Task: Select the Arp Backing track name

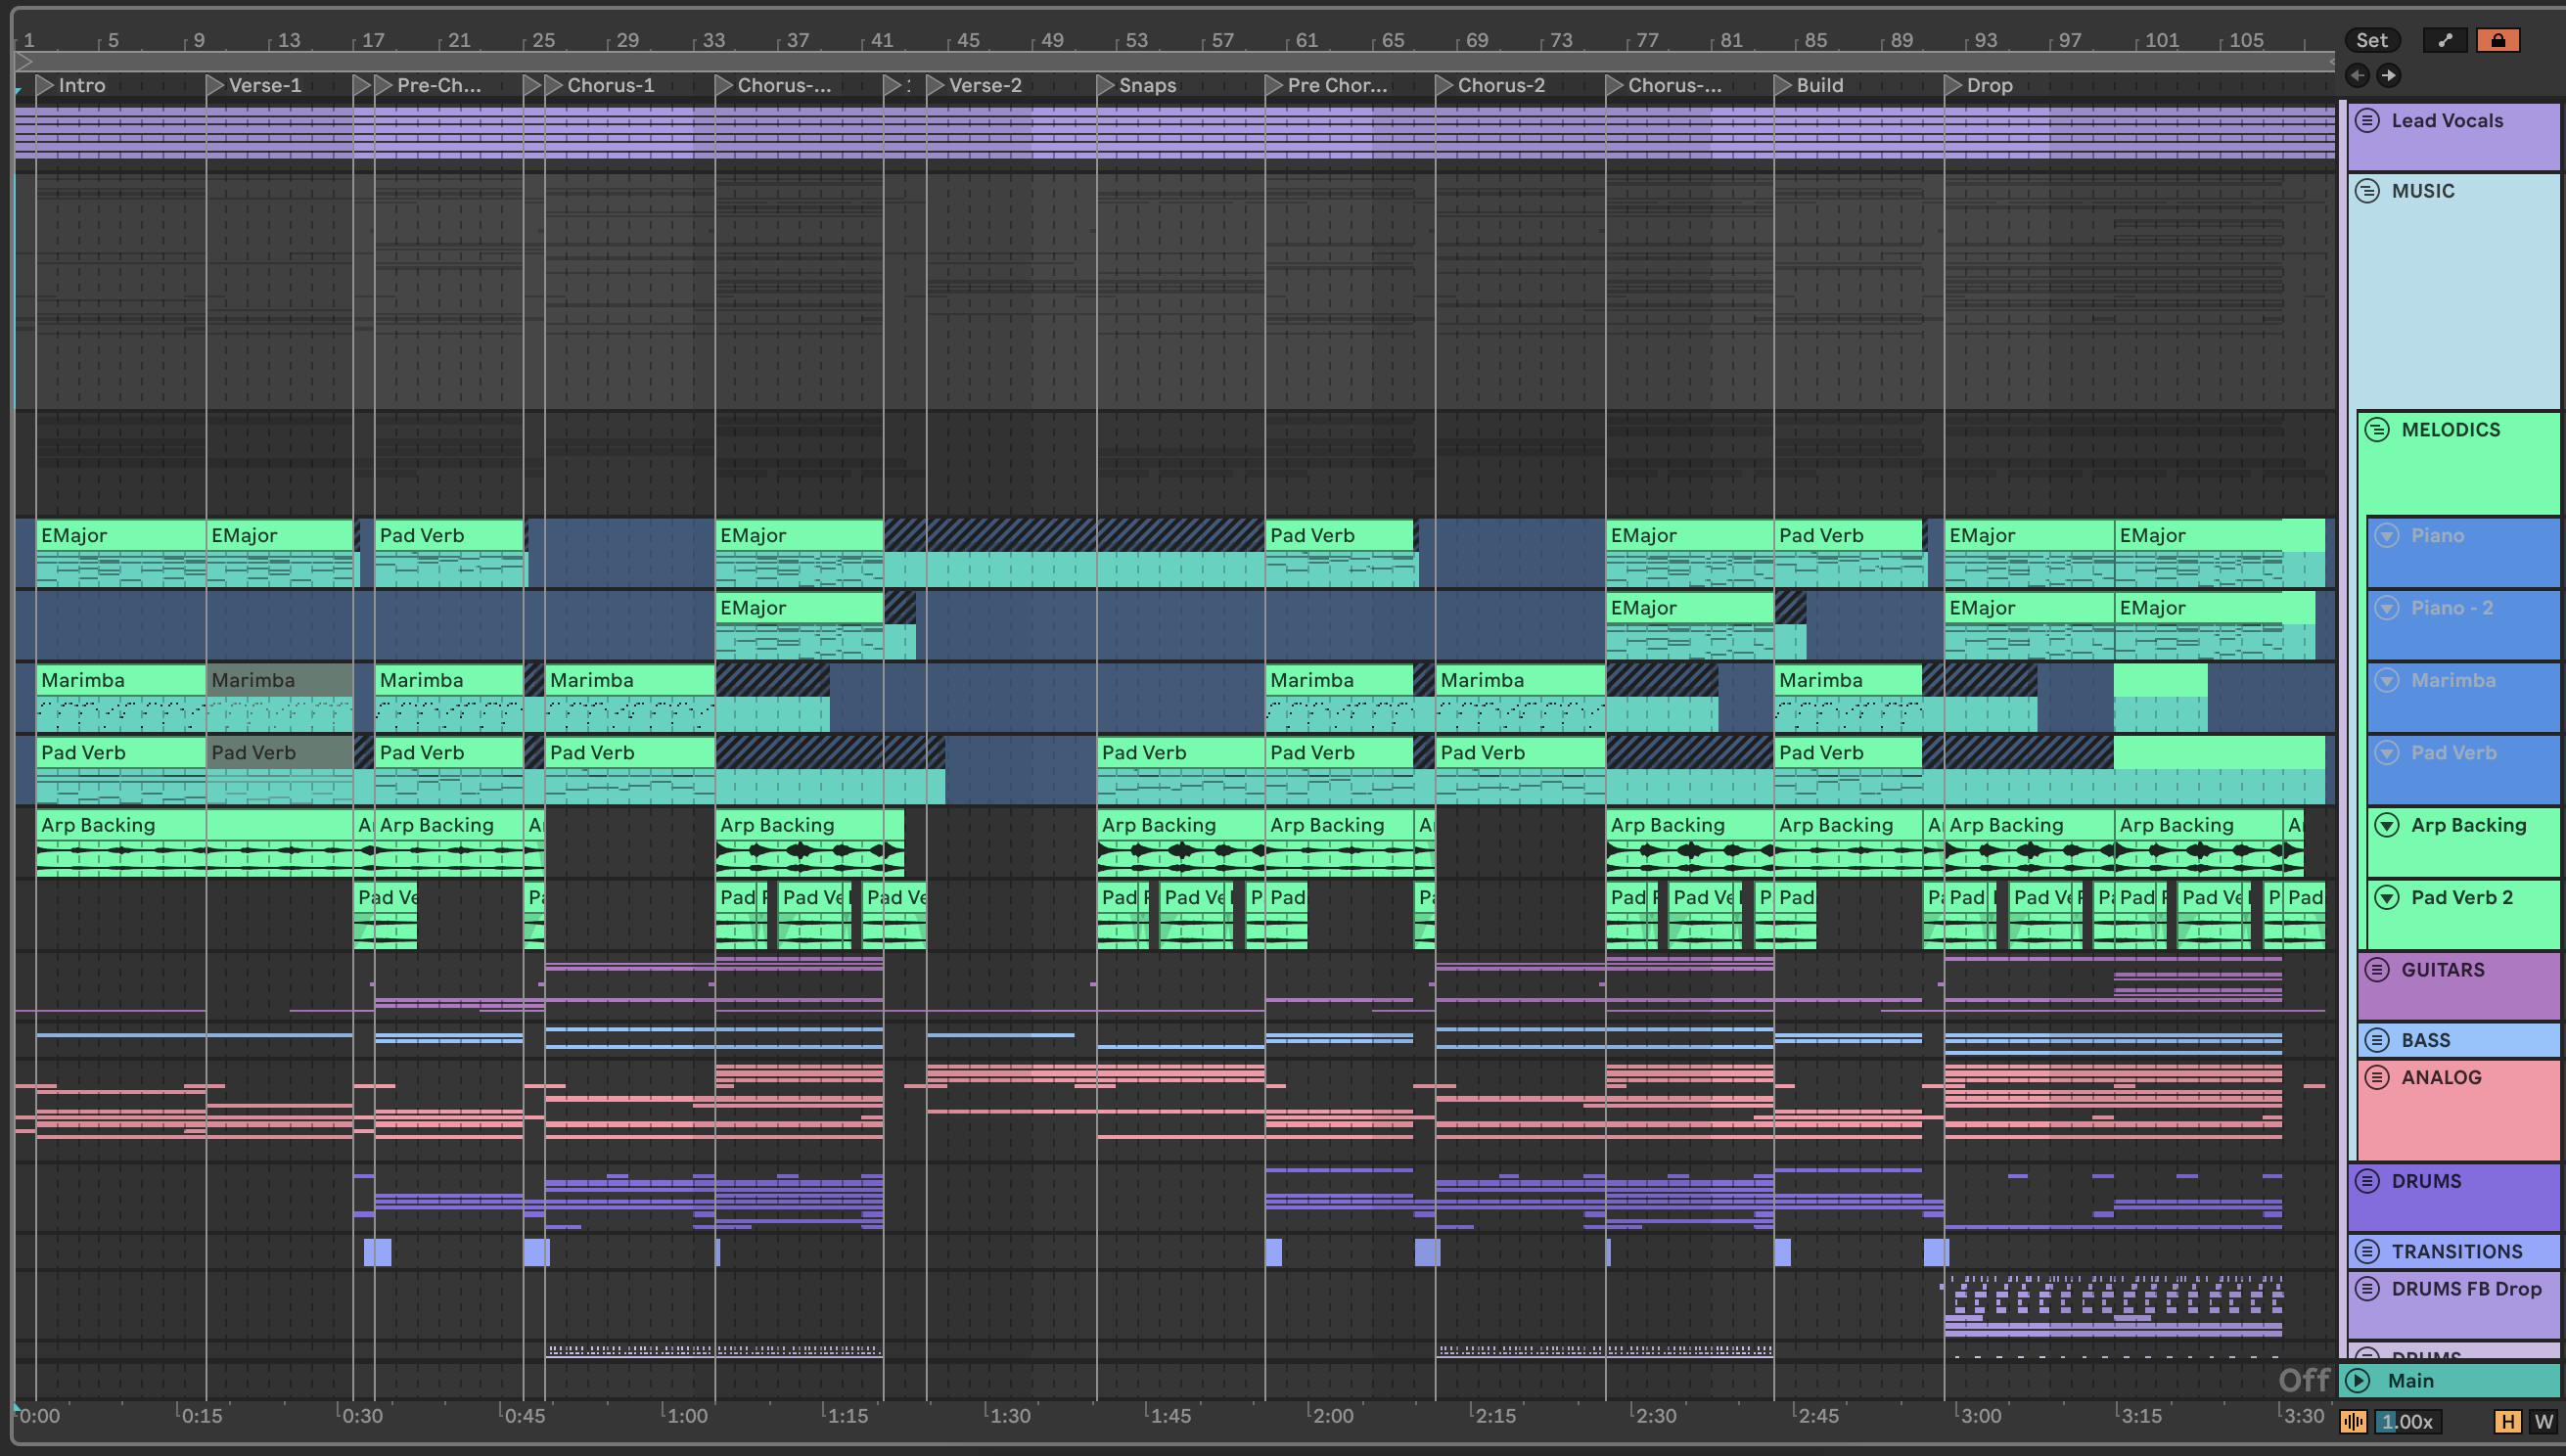Action: (2468, 825)
